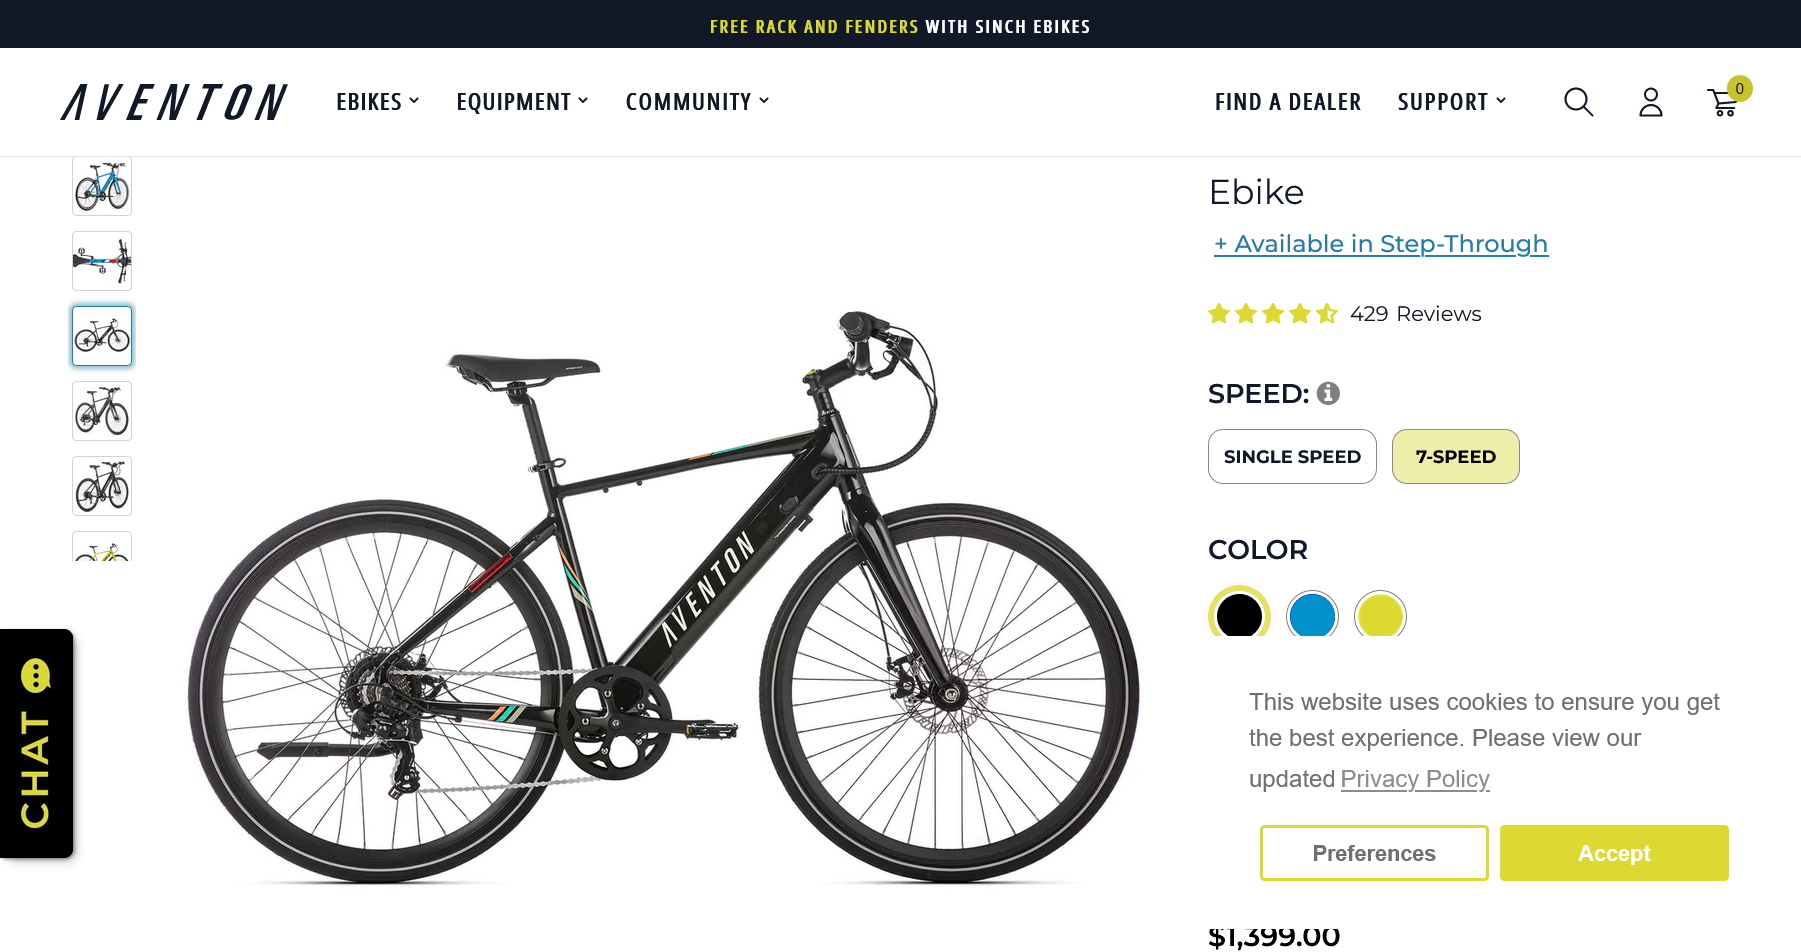
Task: Open the shopping cart icon
Action: coord(1723,102)
